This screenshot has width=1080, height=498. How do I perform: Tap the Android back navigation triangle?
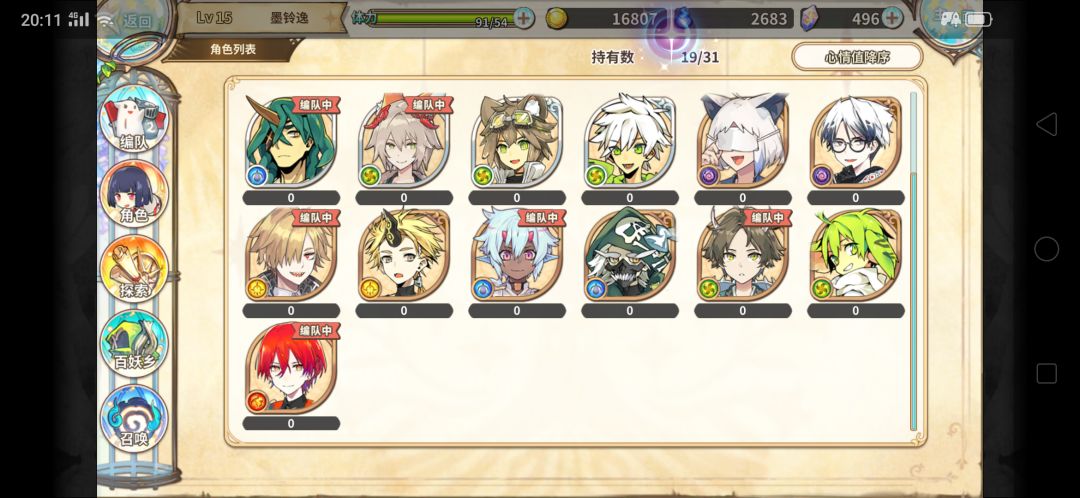(1046, 124)
